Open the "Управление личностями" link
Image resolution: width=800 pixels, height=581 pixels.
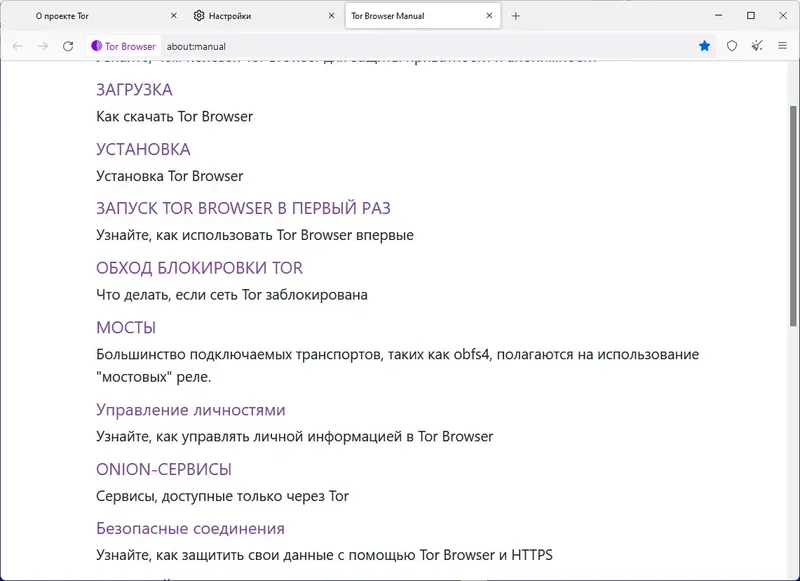pyautogui.click(x=191, y=410)
